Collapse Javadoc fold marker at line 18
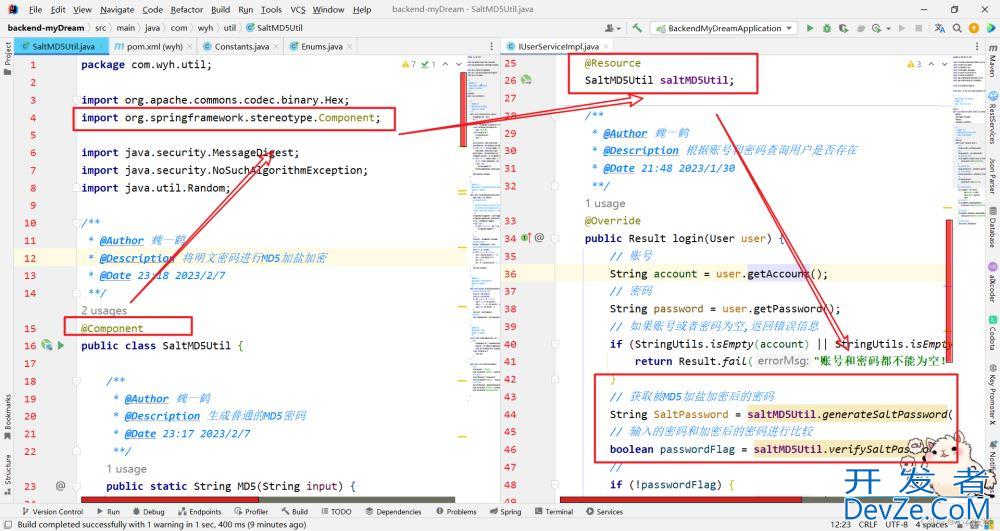The width and height of the screenshot is (1000, 531). pyautogui.click(x=77, y=381)
